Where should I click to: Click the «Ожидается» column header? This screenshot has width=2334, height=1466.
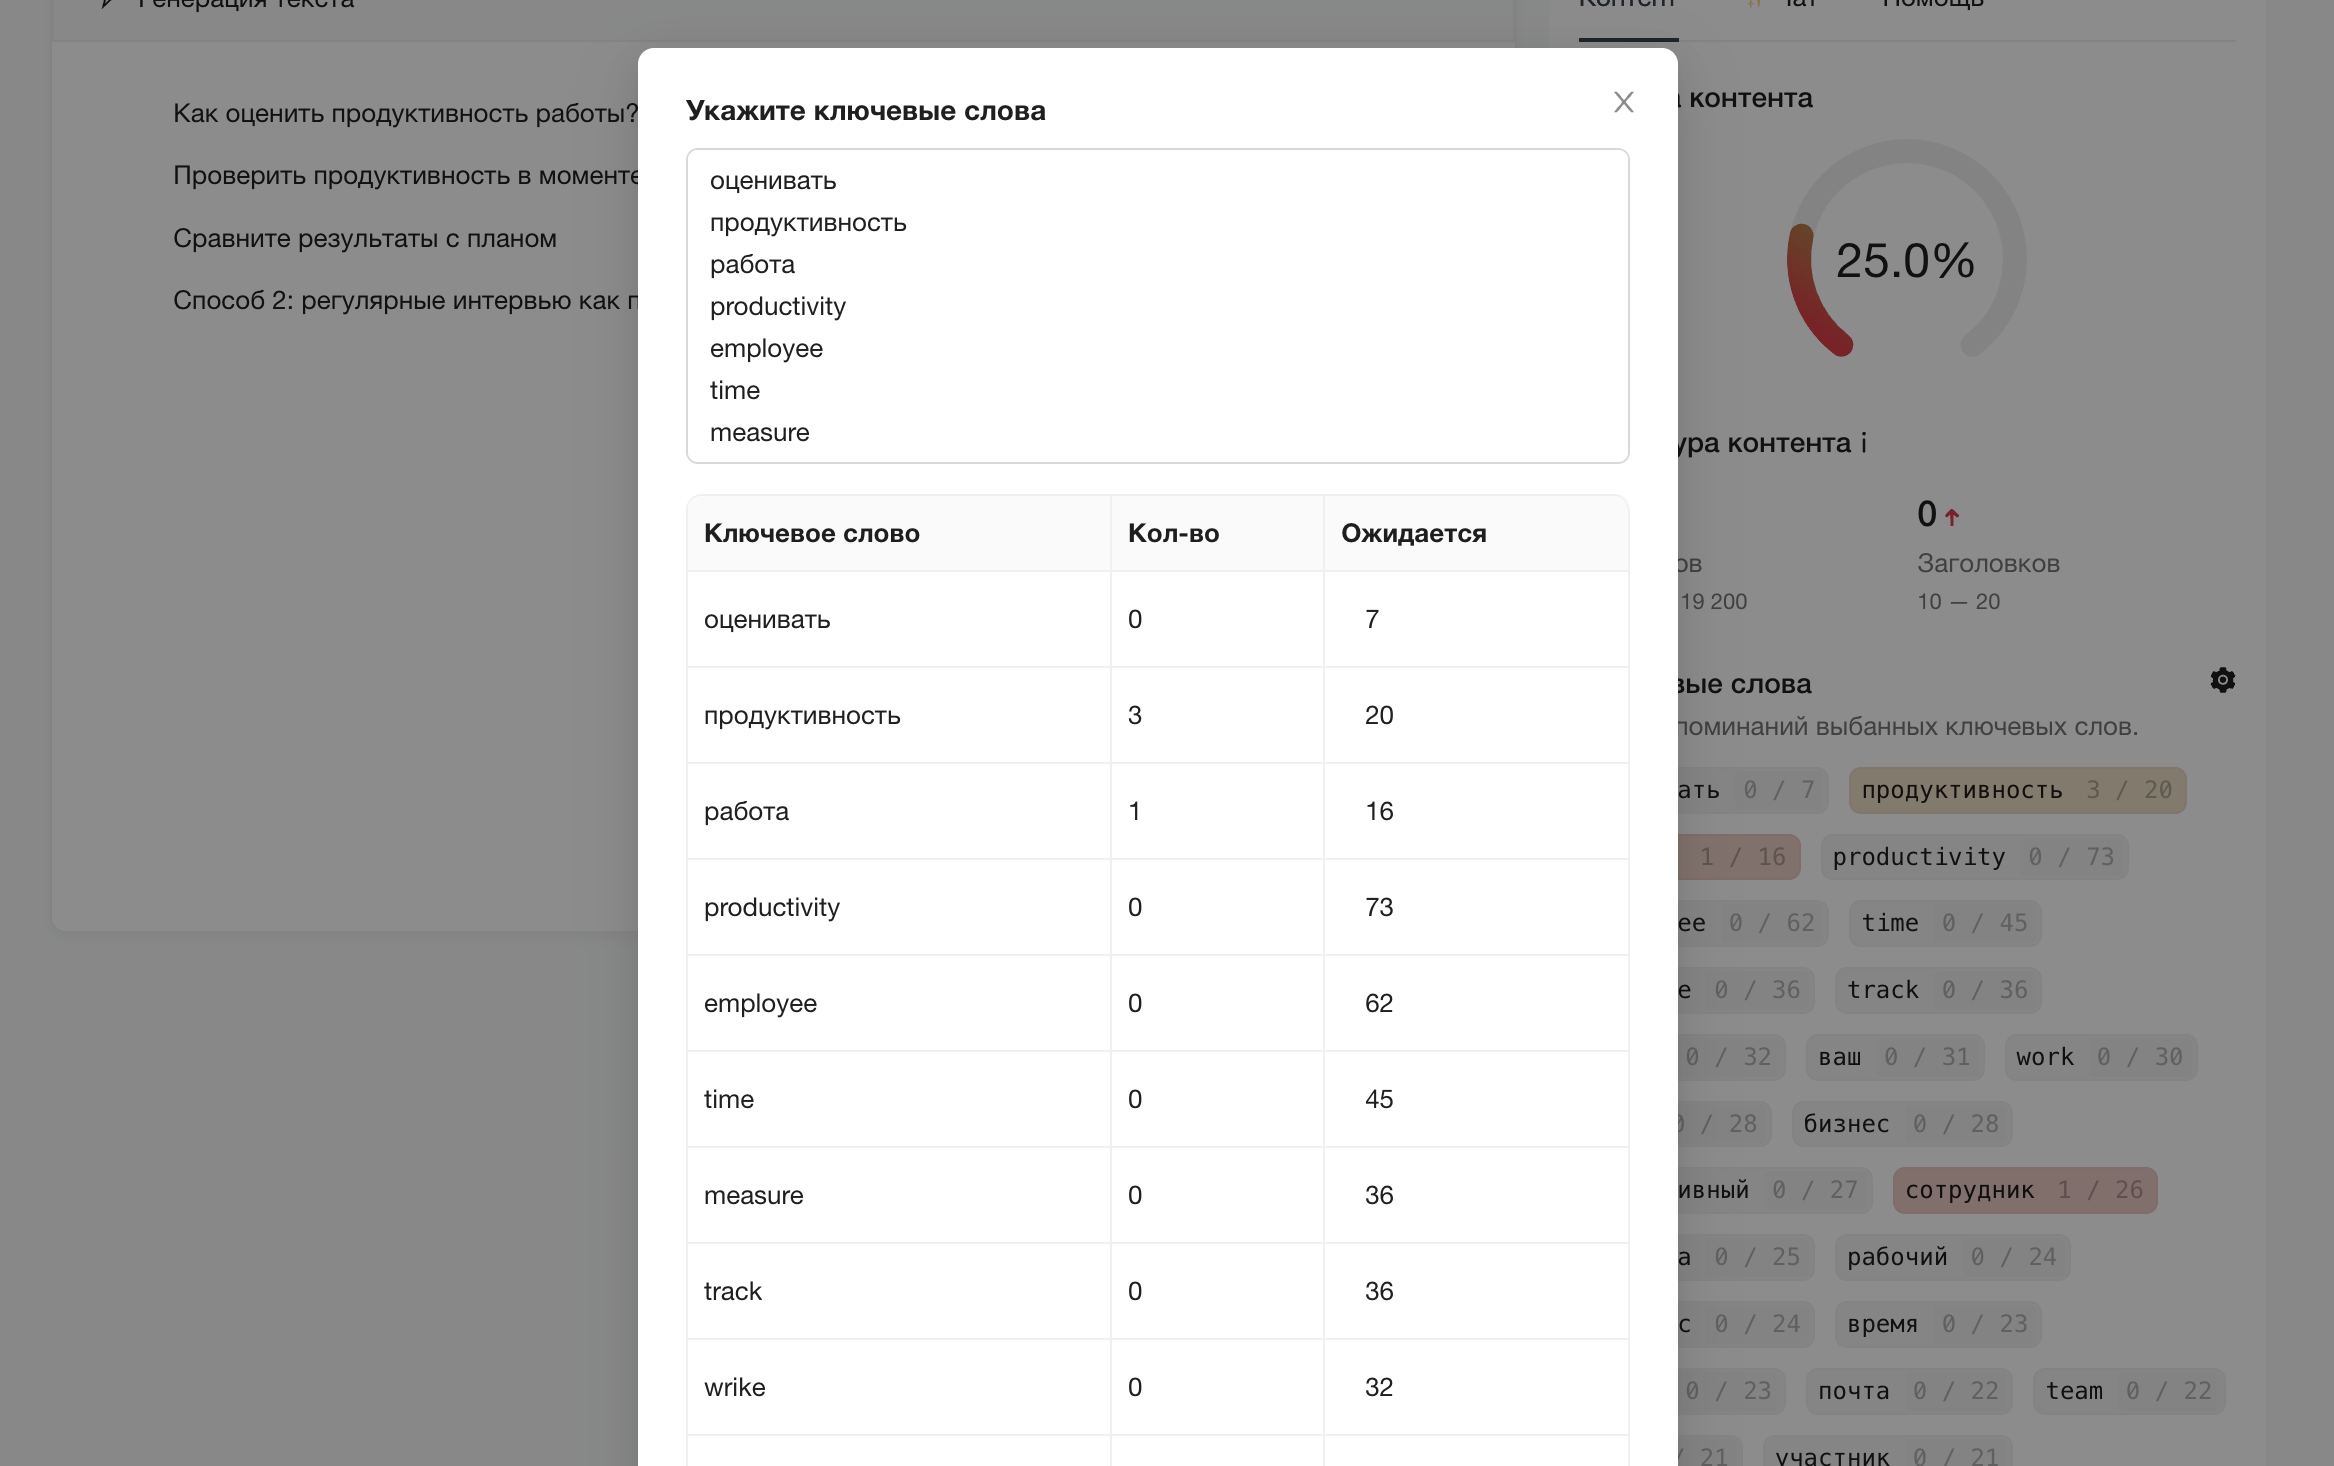(x=1413, y=533)
